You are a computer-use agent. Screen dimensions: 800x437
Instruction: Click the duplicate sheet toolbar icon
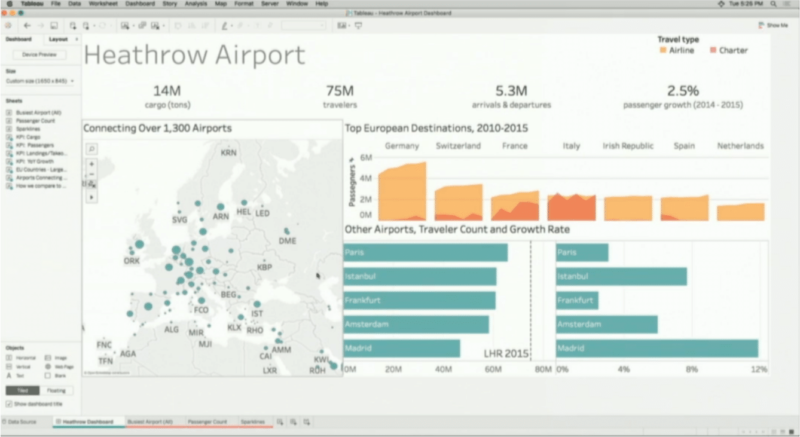click(143, 25)
